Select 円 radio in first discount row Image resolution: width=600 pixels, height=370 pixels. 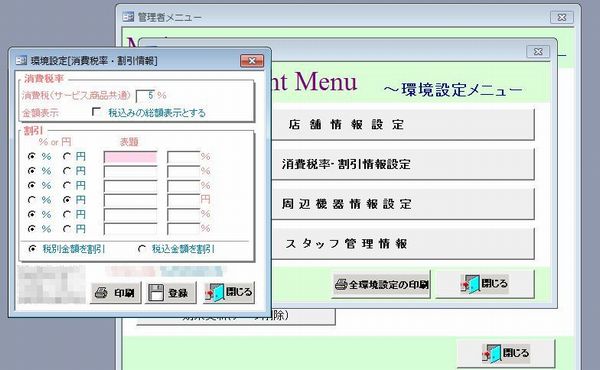click(67, 156)
